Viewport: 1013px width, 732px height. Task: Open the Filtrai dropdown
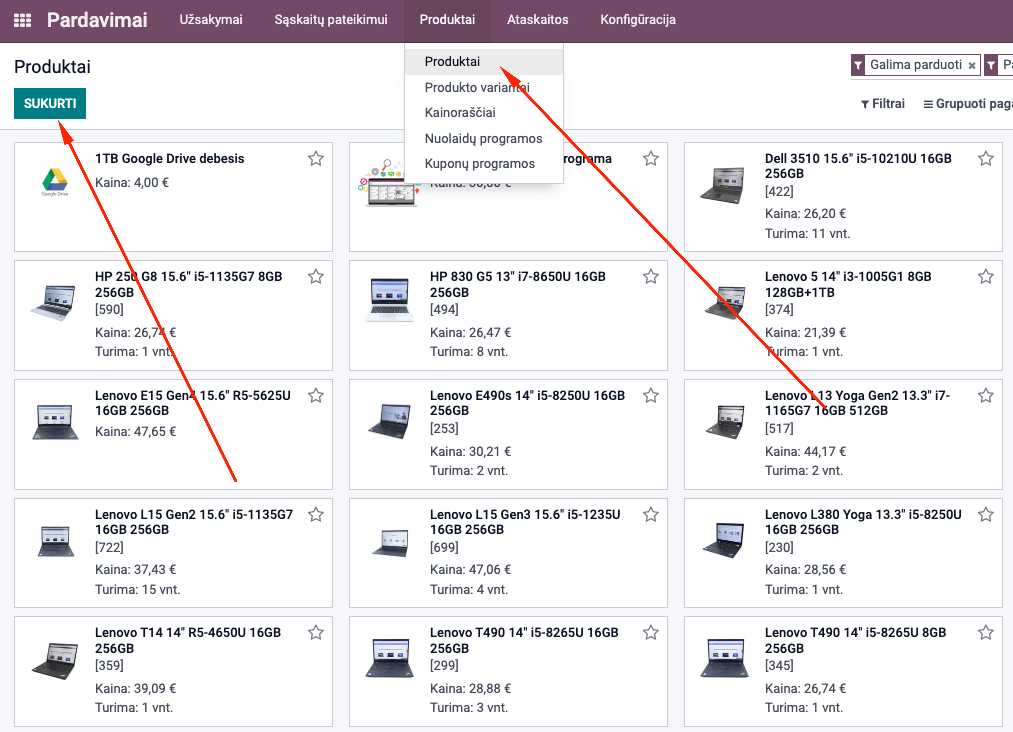click(x=882, y=103)
